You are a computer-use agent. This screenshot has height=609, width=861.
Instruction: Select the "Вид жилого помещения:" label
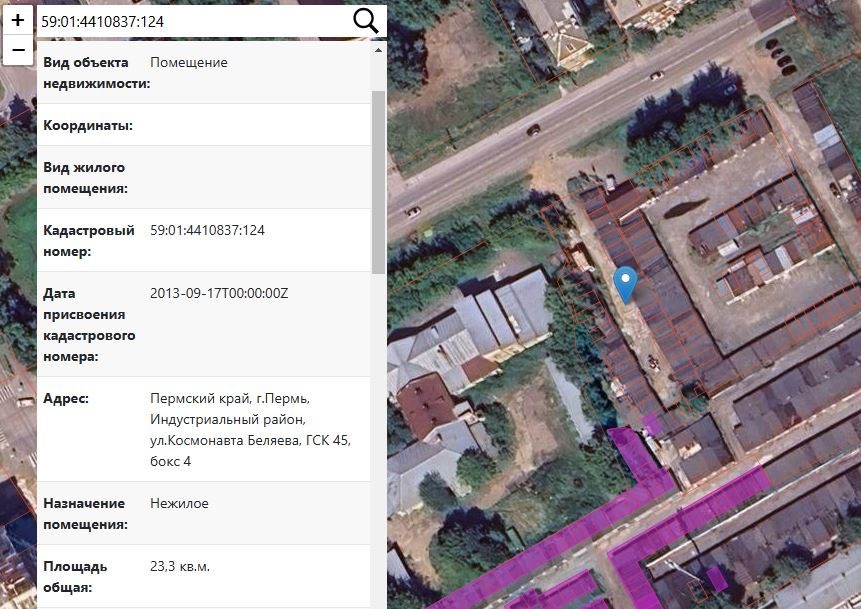coord(85,178)
